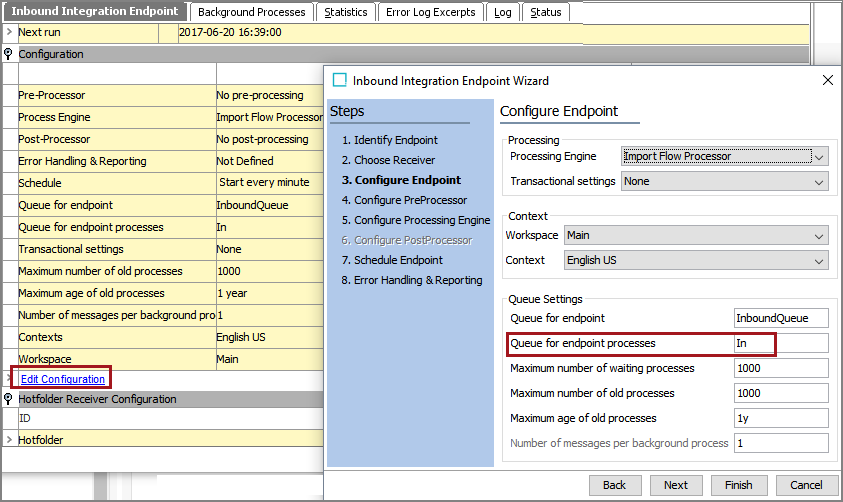This screenshot has width=843, height=502.
Task: Expand the Hotfolder row arrow
Action: click(x=9, y=440)
